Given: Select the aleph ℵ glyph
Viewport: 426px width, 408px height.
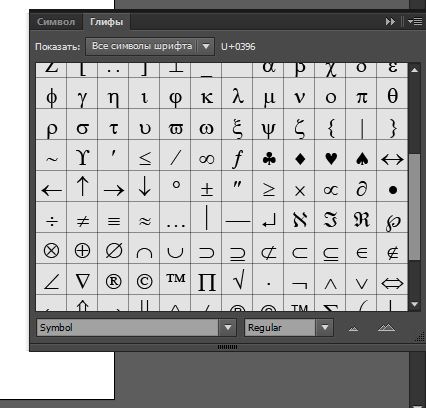Looking at the screenshot, I should coord(300,218).
